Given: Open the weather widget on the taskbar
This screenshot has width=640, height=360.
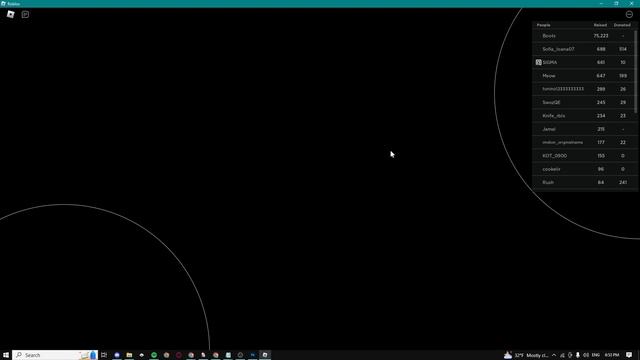Looking at the screenshot, I should [x=526, y=355].
